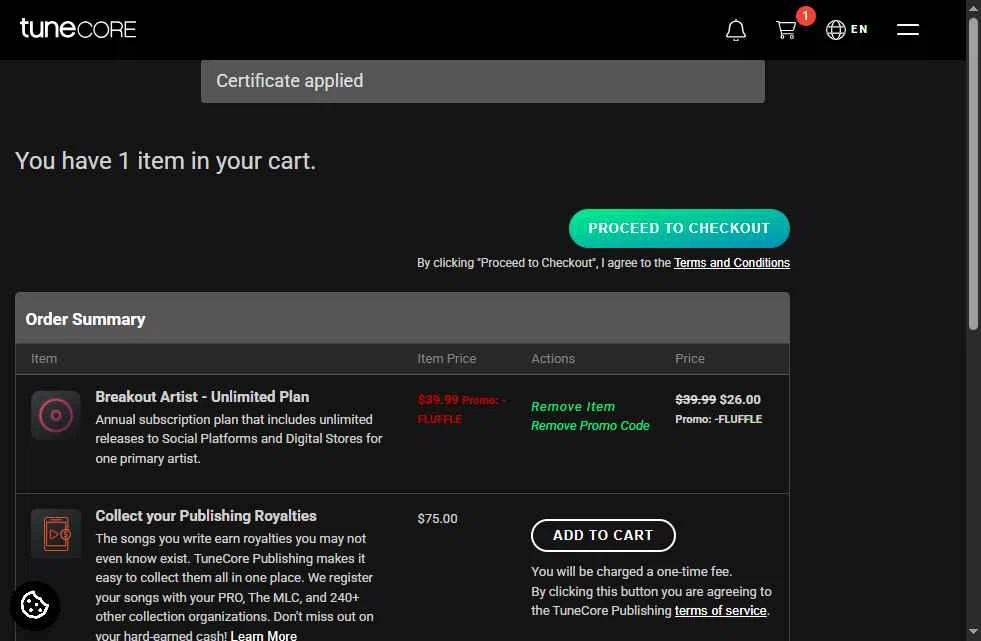Image resolution: width=981 pixels, height=641 pixels.
Task: Click the scrollbar down arrow
Action: point(973,632)
